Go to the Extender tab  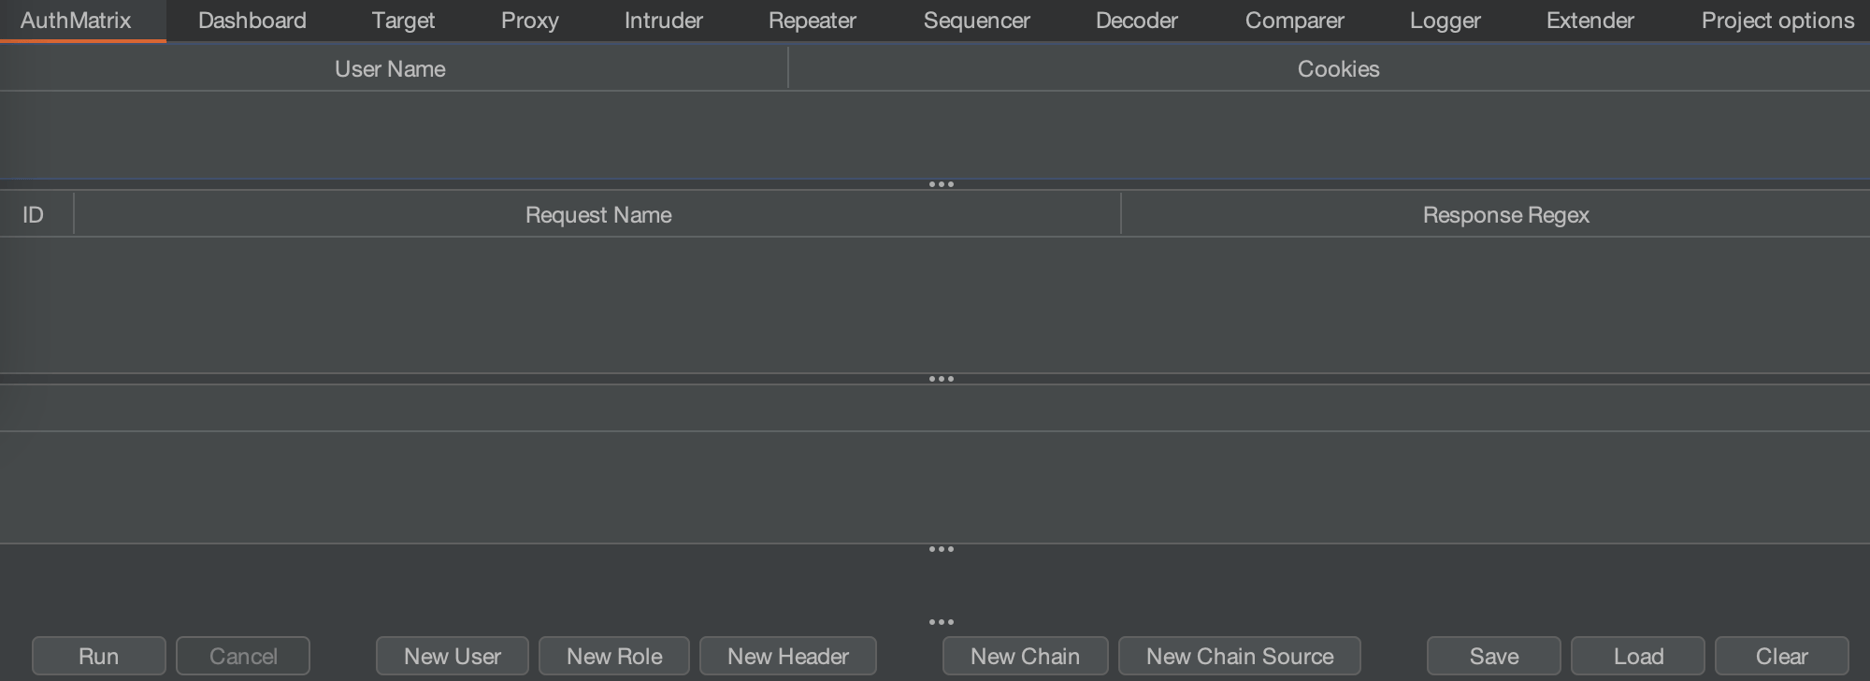(x=1590, y=20)
